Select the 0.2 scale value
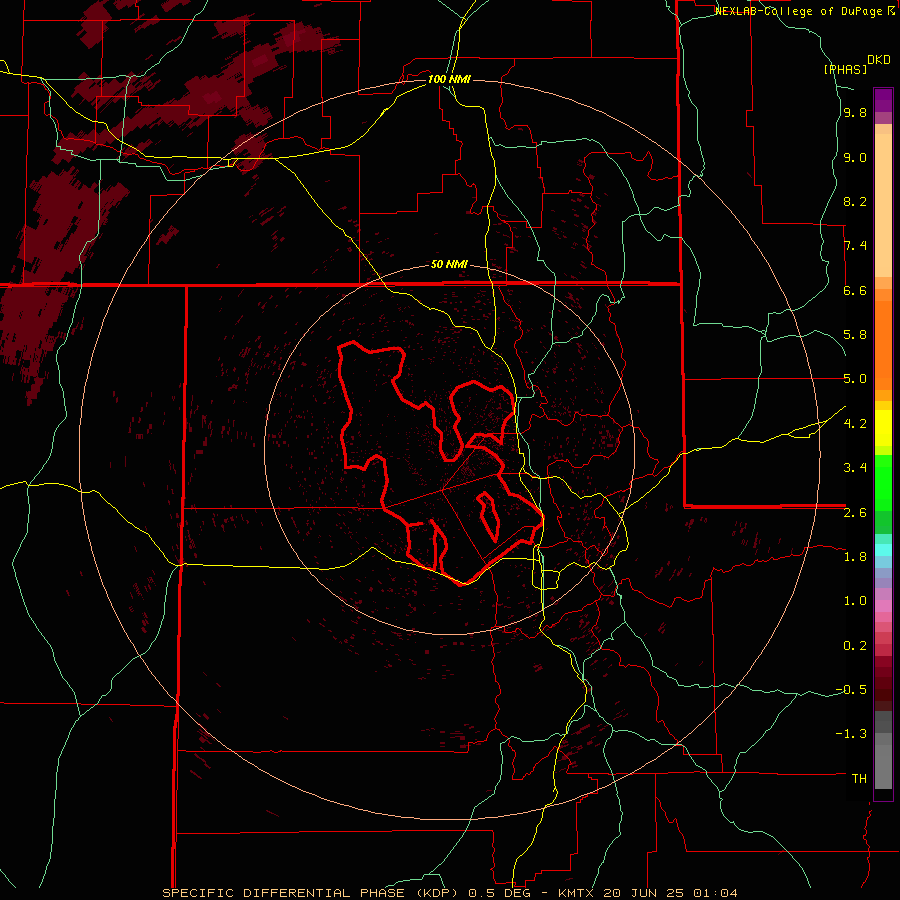Image resolution: width=900 pixels, height=900 pixels. coord(855,646)
